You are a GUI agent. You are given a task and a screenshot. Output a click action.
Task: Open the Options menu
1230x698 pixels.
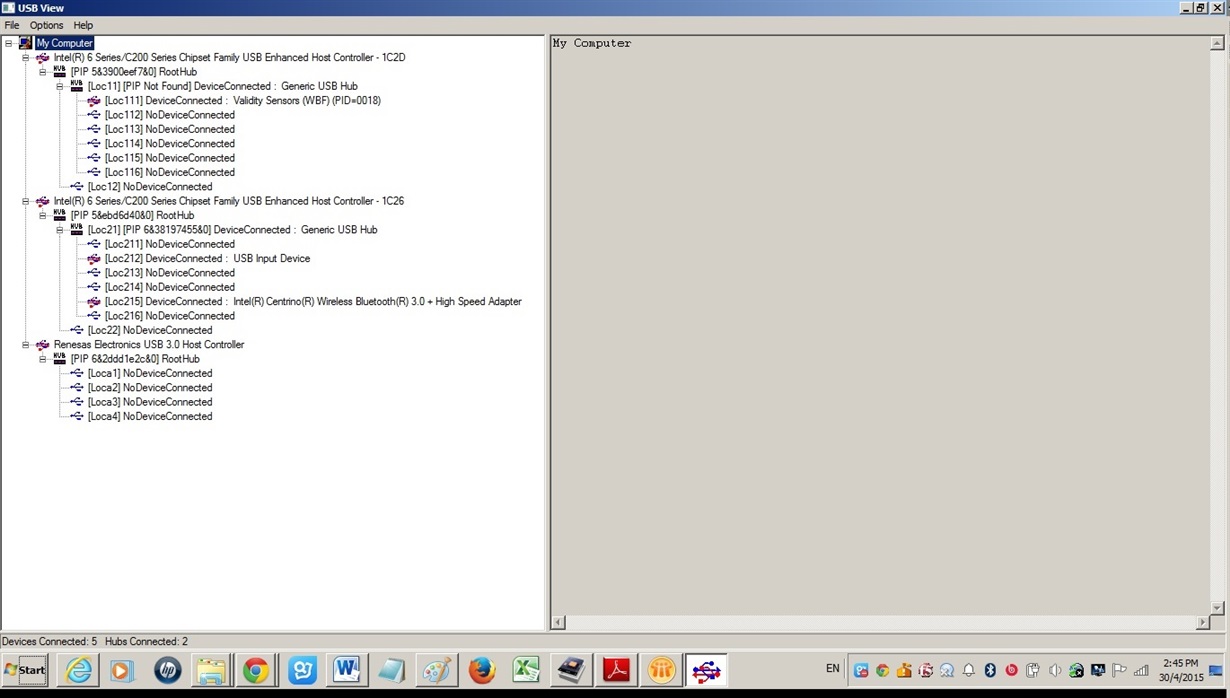46,25
